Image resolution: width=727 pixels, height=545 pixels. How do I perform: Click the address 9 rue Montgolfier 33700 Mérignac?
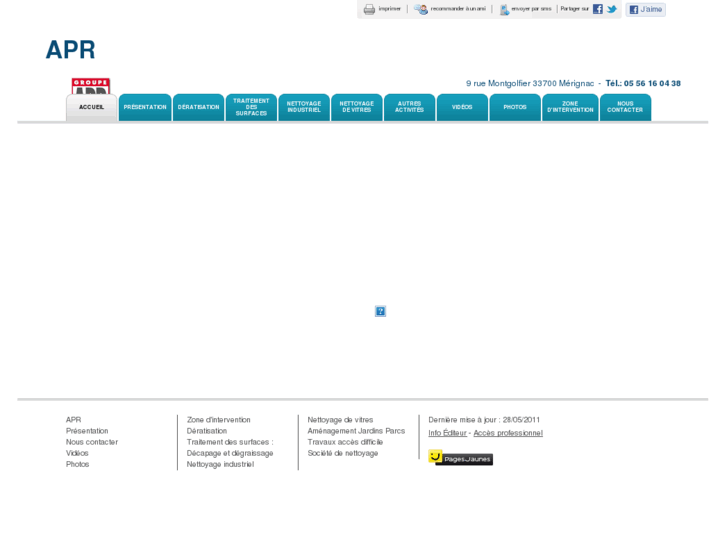tap(530, 83)
